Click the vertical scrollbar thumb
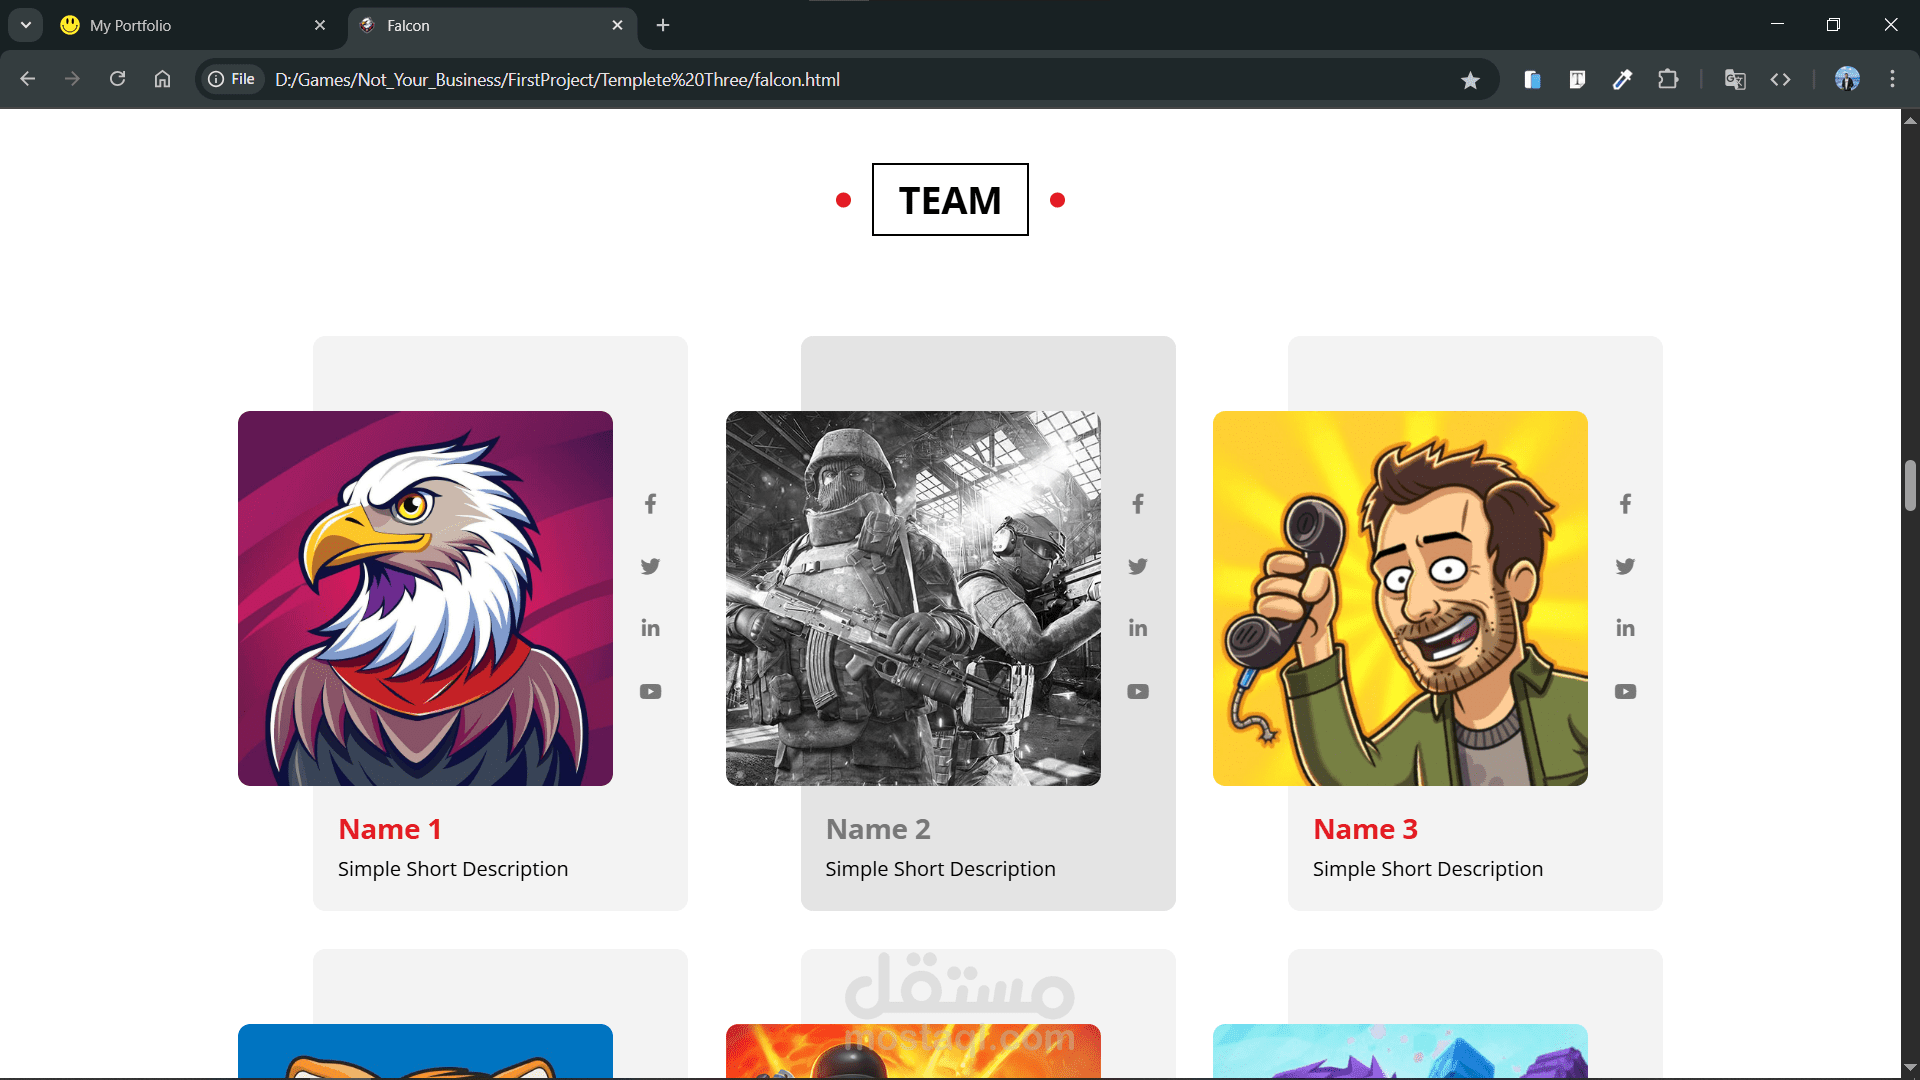 pyautogui.click(x=1910, y=485)
